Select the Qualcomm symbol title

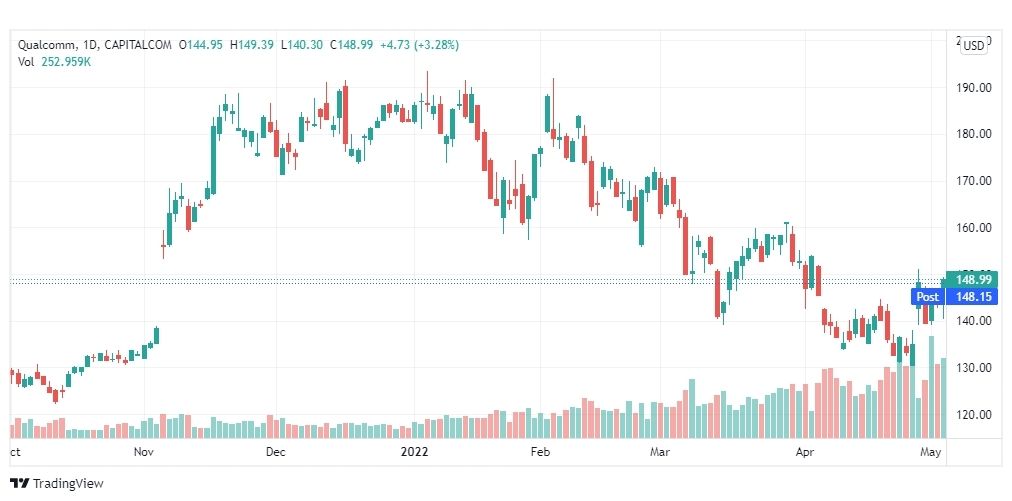tap(47, 45)
